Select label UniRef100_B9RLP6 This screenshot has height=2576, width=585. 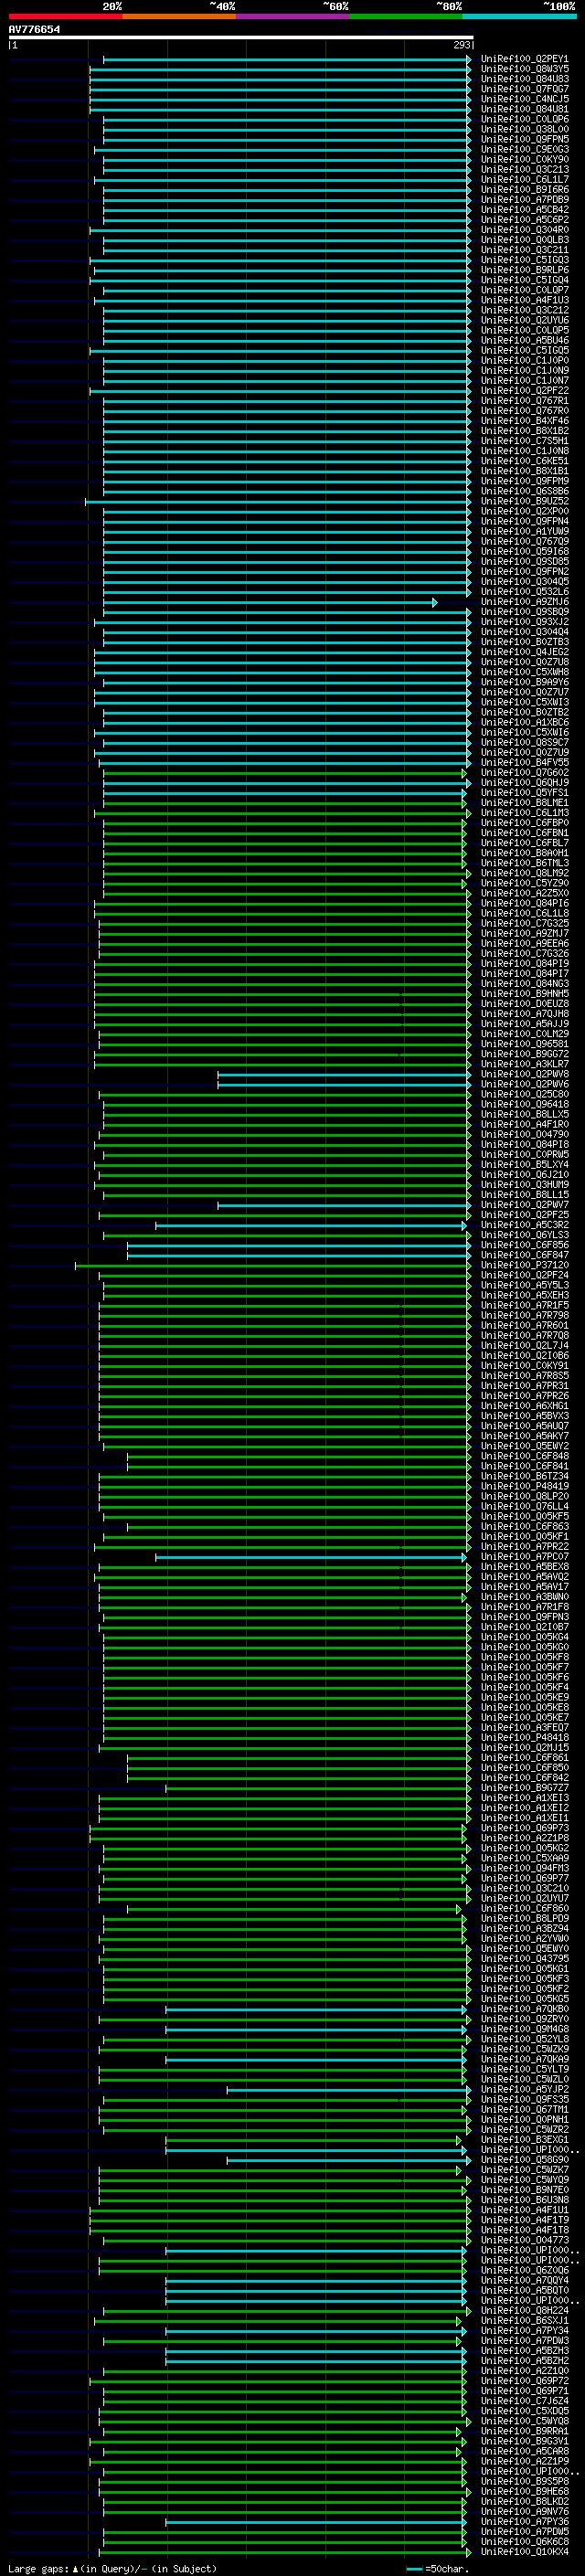(524, 270)
